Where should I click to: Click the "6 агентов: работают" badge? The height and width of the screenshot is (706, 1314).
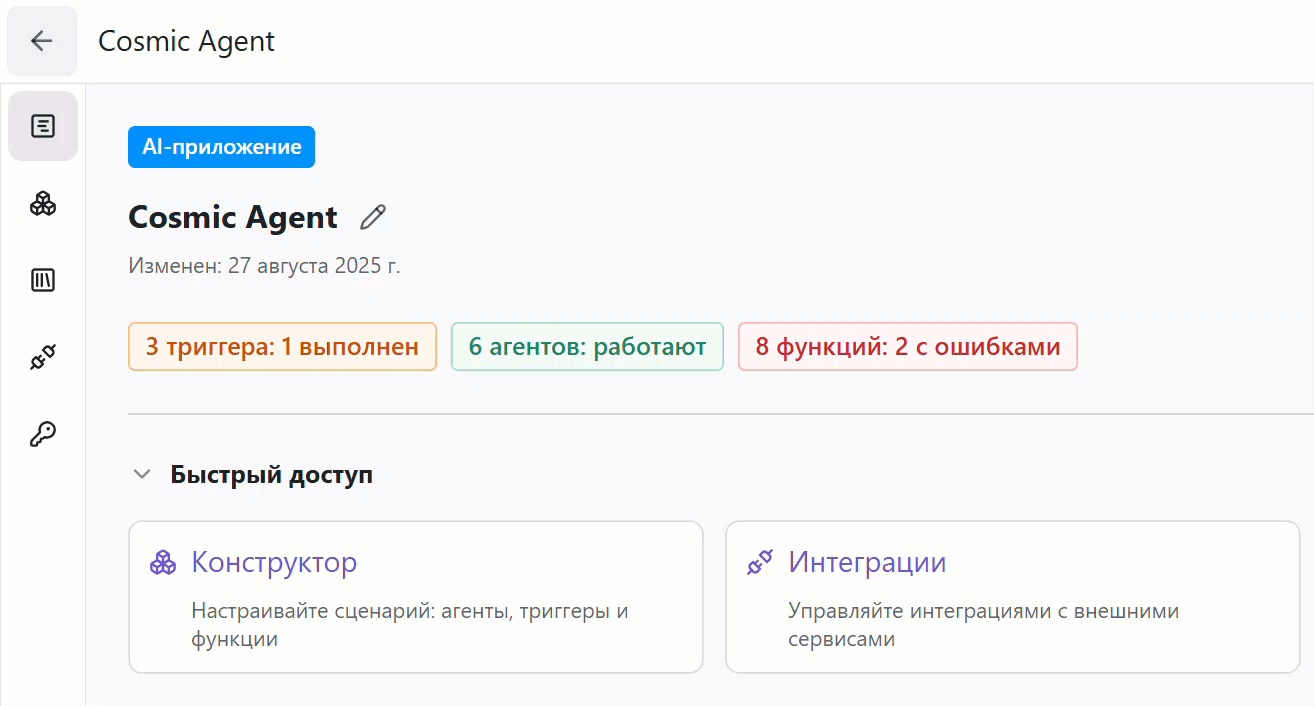point(587,346)
